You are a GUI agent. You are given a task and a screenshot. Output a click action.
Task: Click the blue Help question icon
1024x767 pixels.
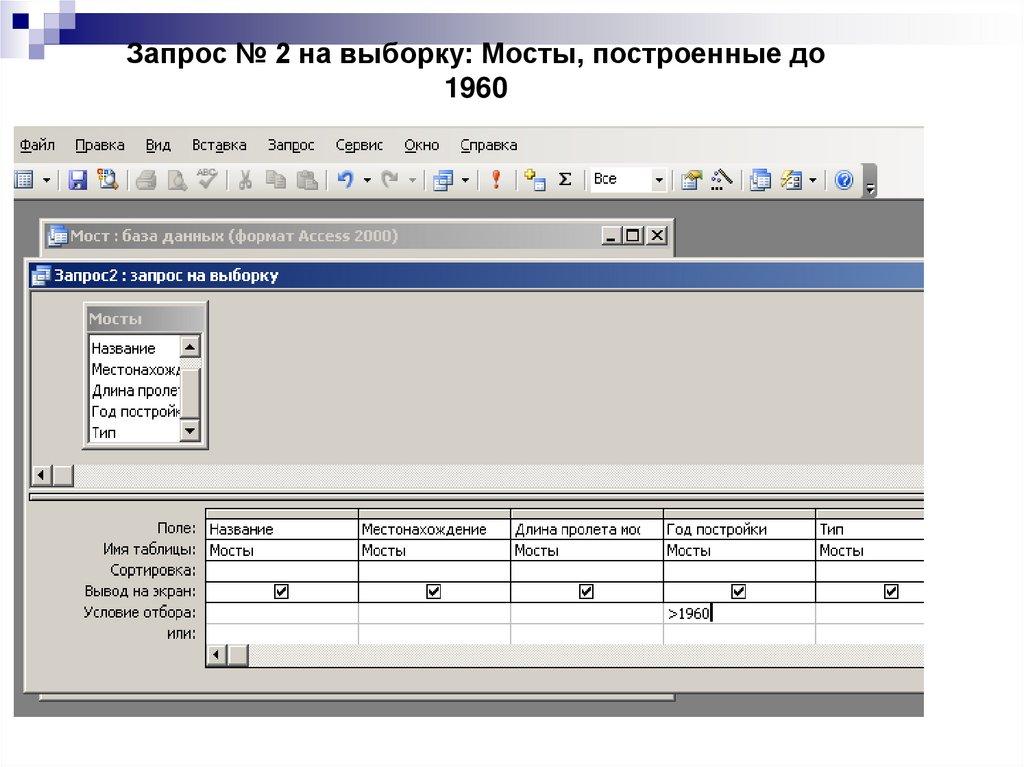coord(844,180)
